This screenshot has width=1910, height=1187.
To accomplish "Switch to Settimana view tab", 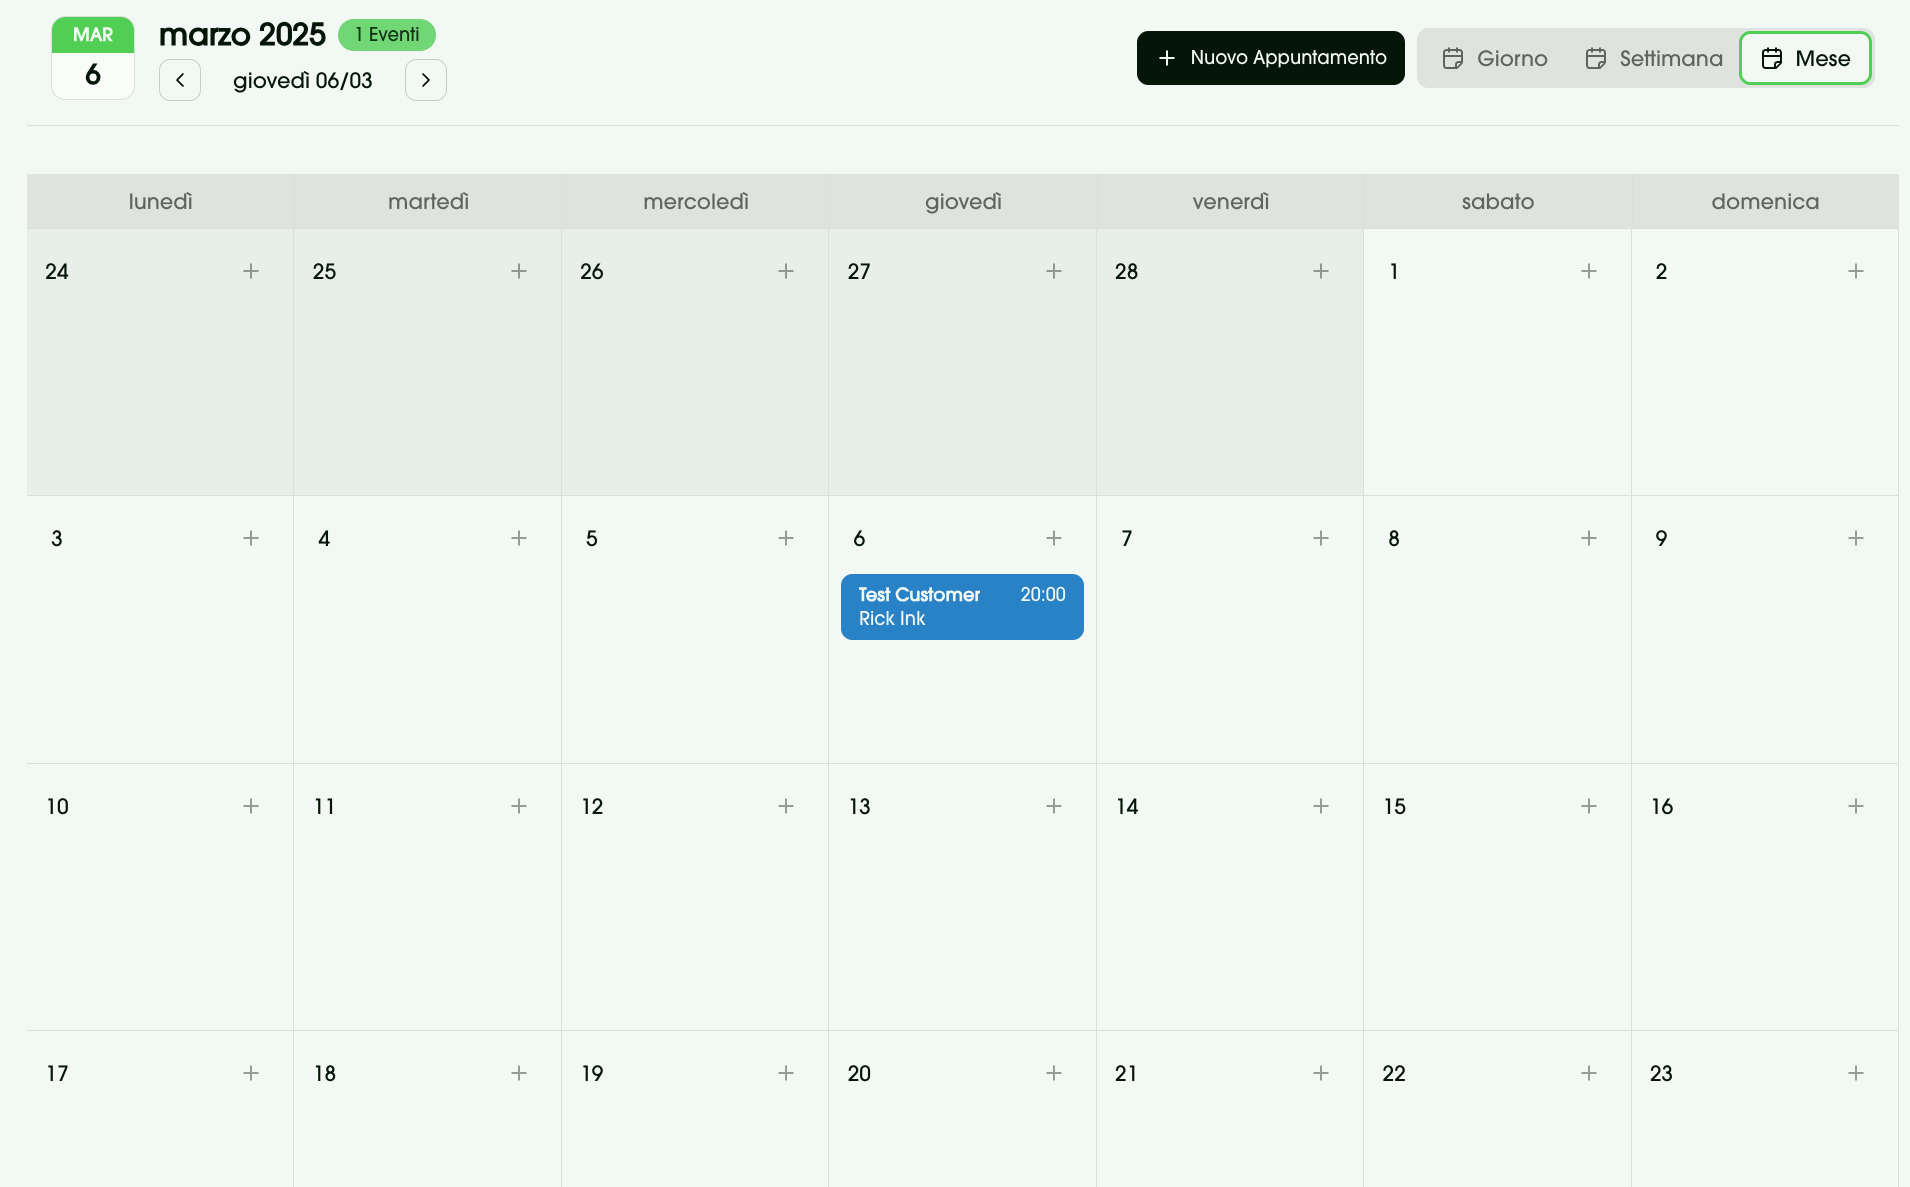I will 1654,58.
